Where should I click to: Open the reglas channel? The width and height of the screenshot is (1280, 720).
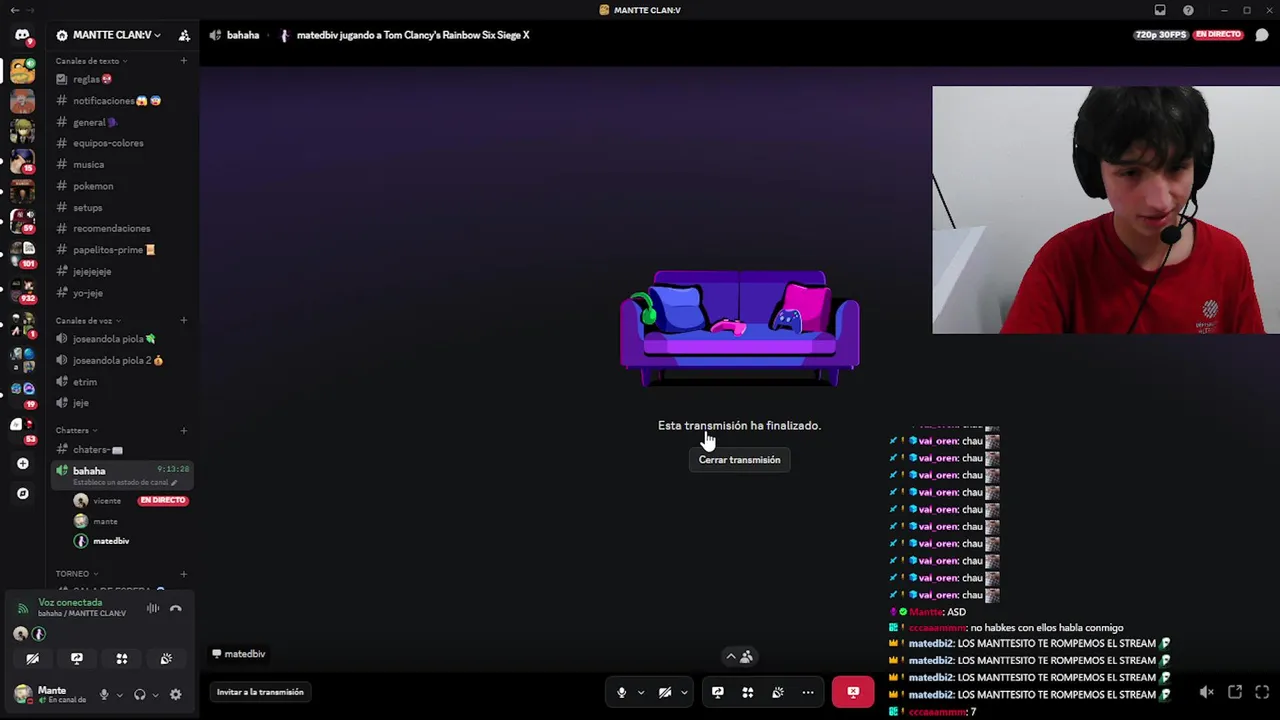tap(122, 79)
